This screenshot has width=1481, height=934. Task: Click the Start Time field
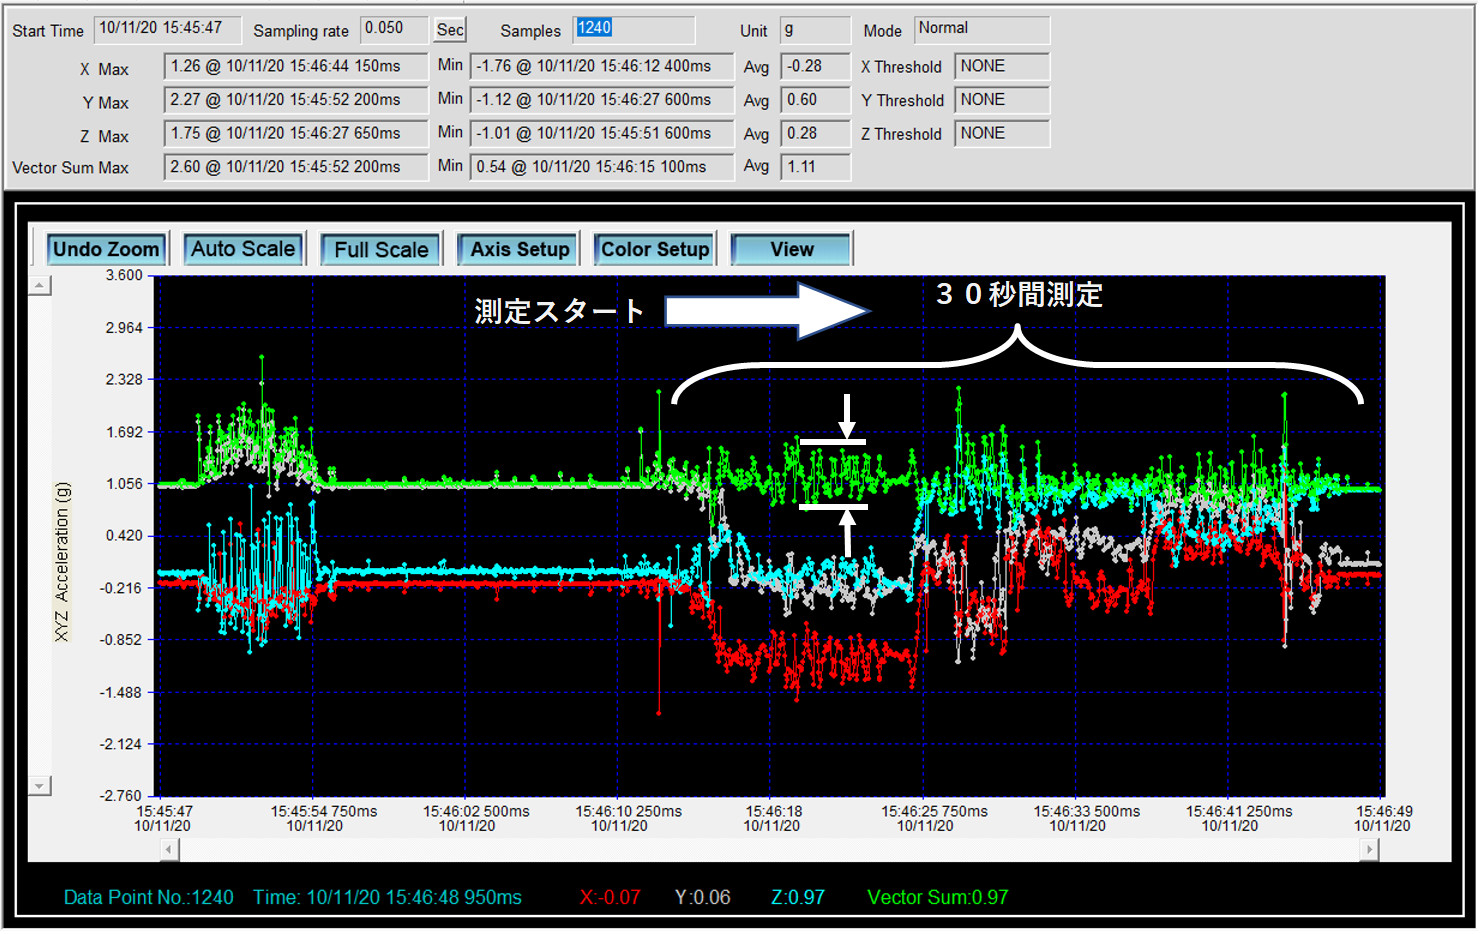click(168, 30)
